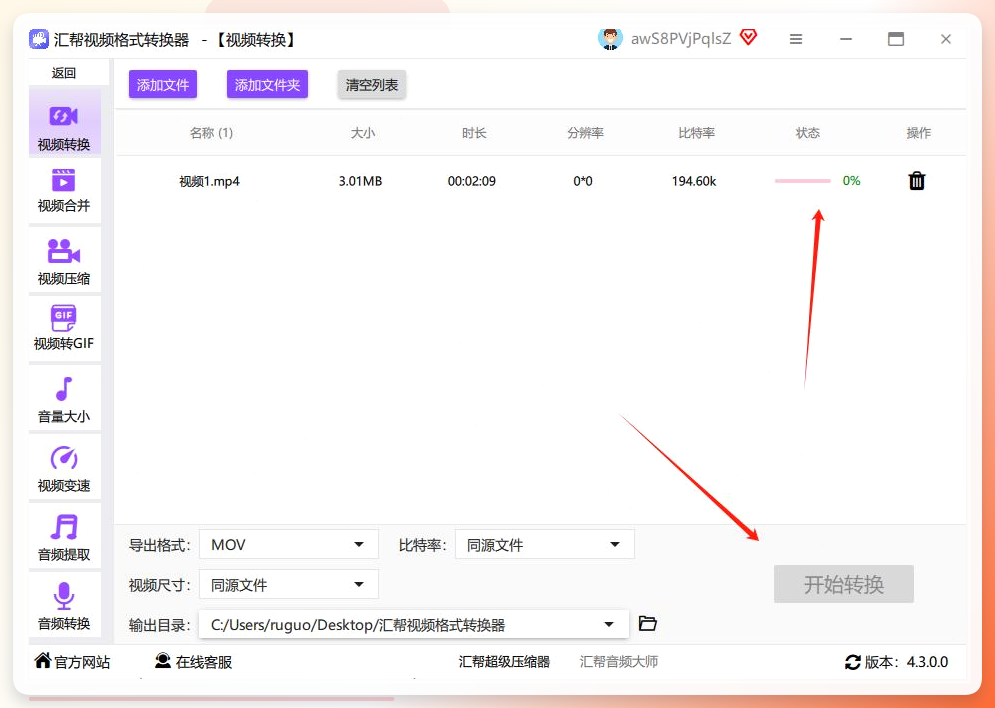This screenshot has height=708, width=995.
Task: Expand the 输出目录 path dropdown
Action: pos(414,624)
